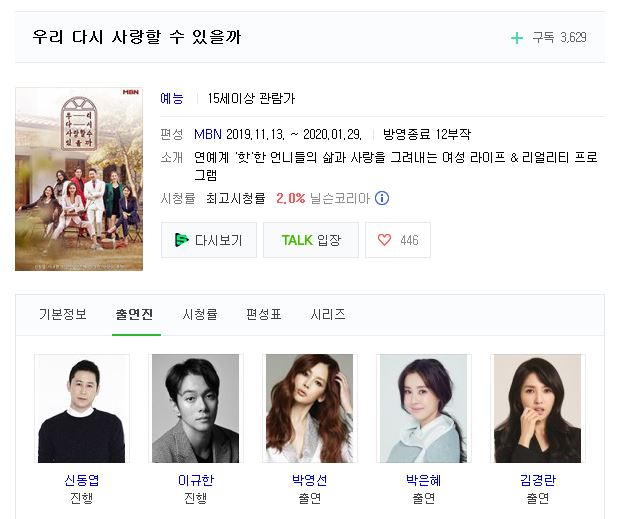Open the 박영선 name link
This screenshot has width=617, height=519.
point(309,480)
